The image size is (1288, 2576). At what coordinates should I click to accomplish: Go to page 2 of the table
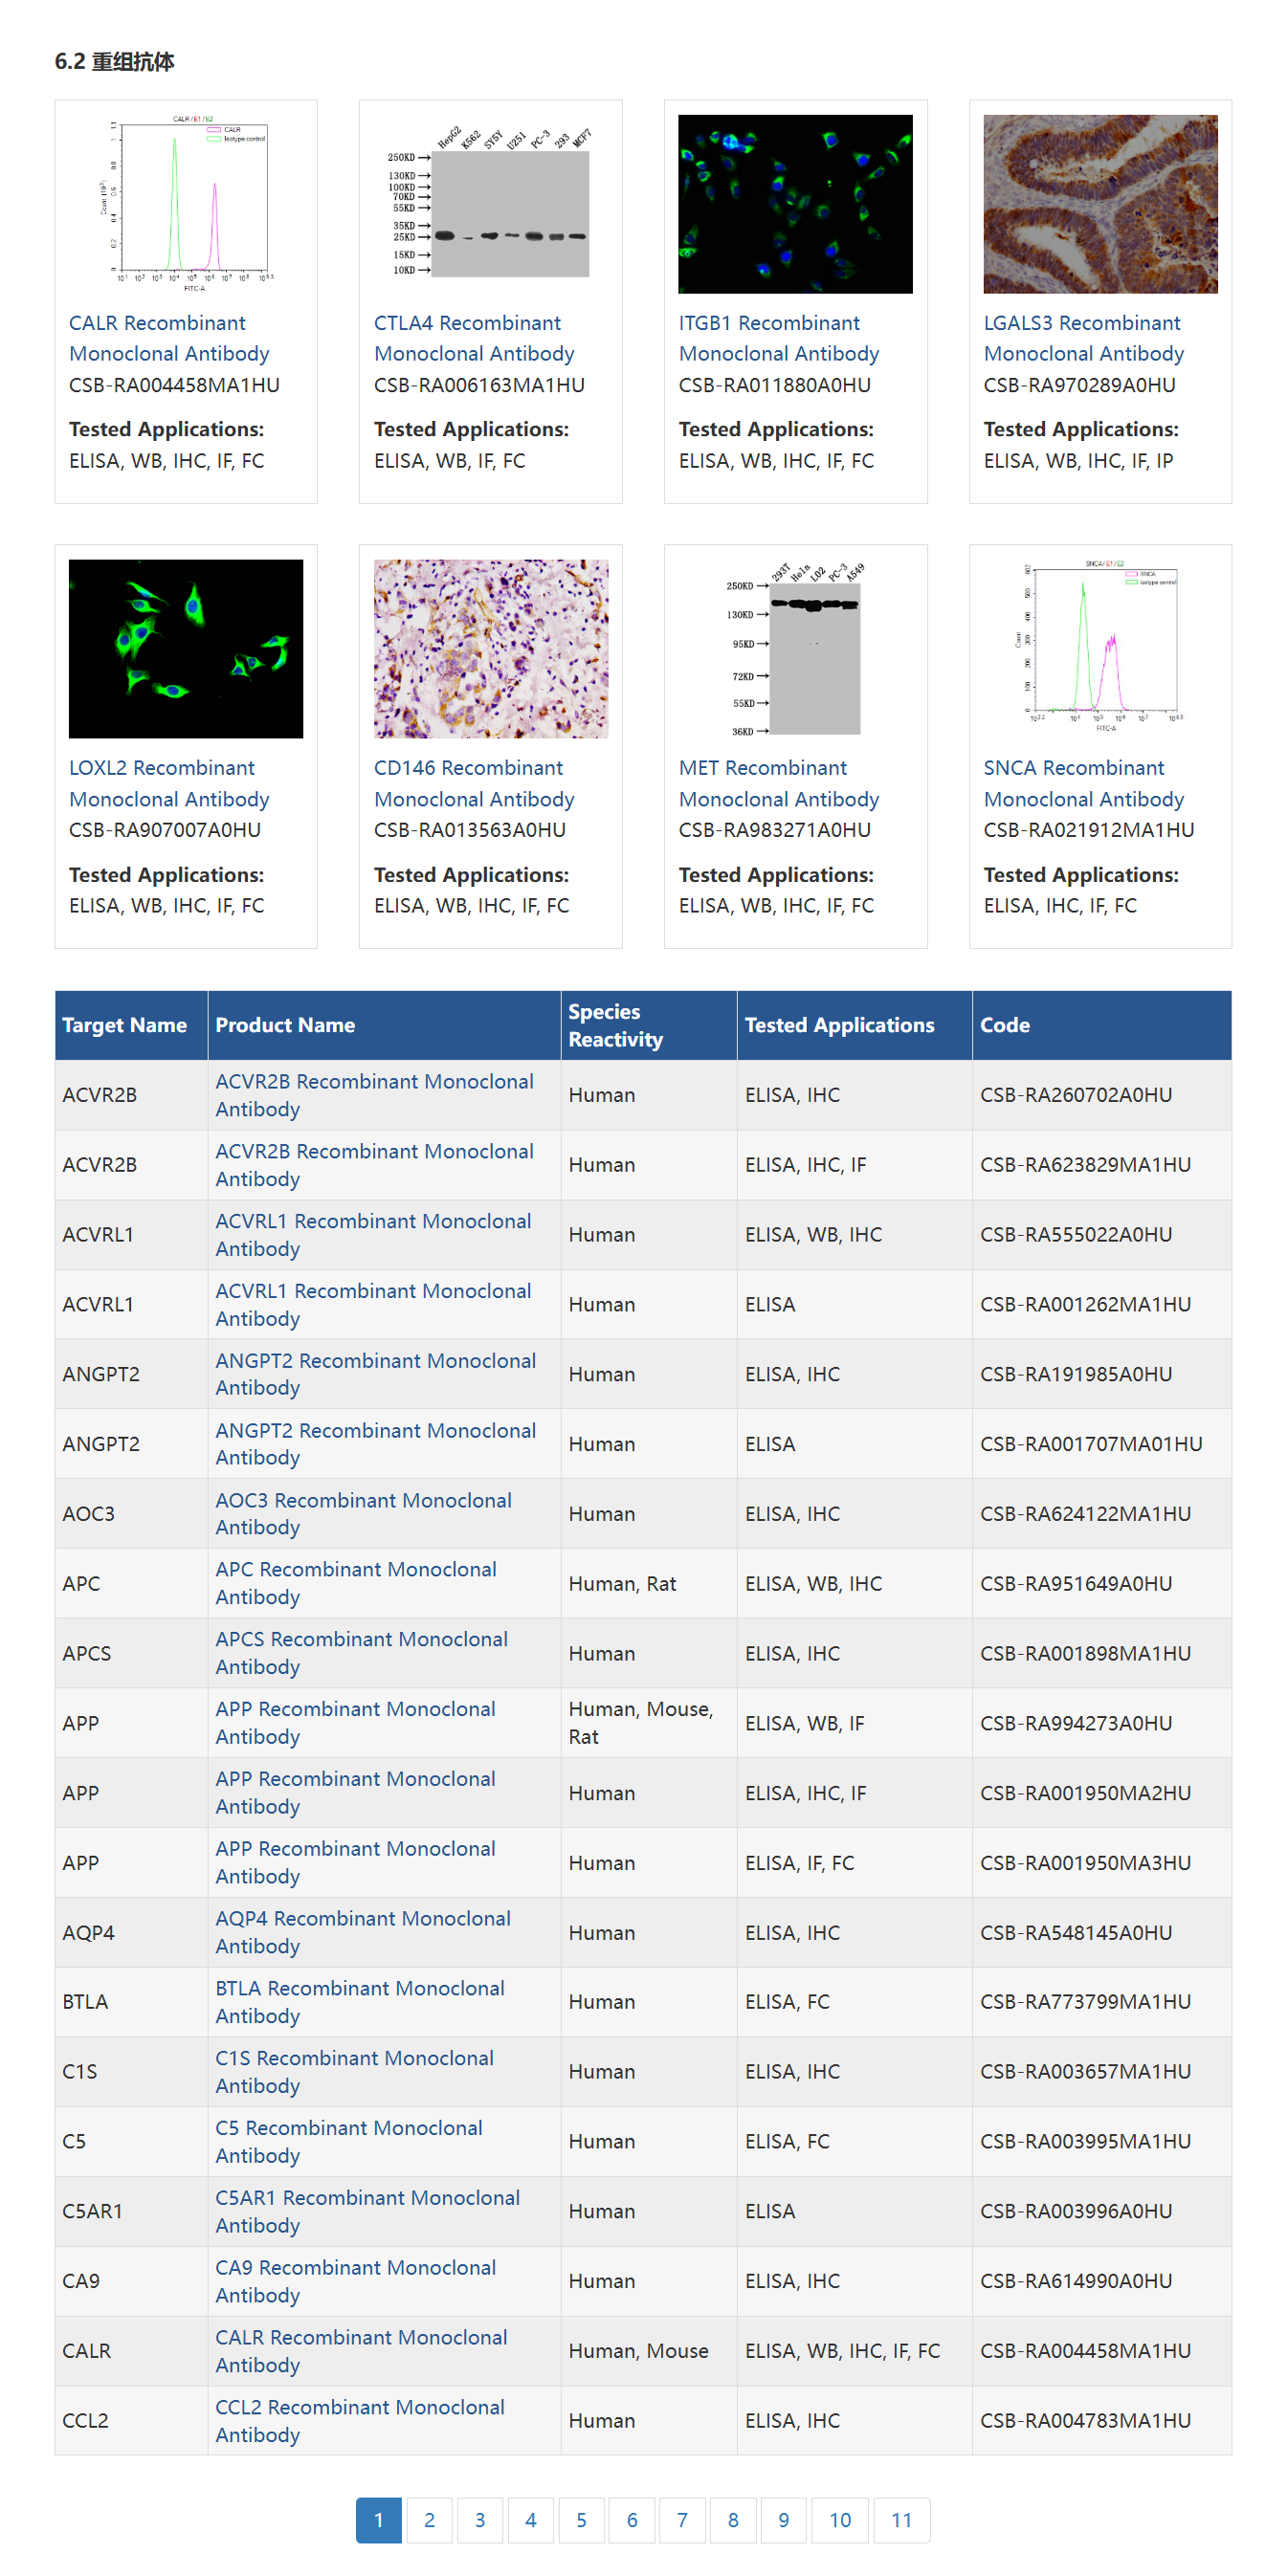click(x=429, y=2520)
